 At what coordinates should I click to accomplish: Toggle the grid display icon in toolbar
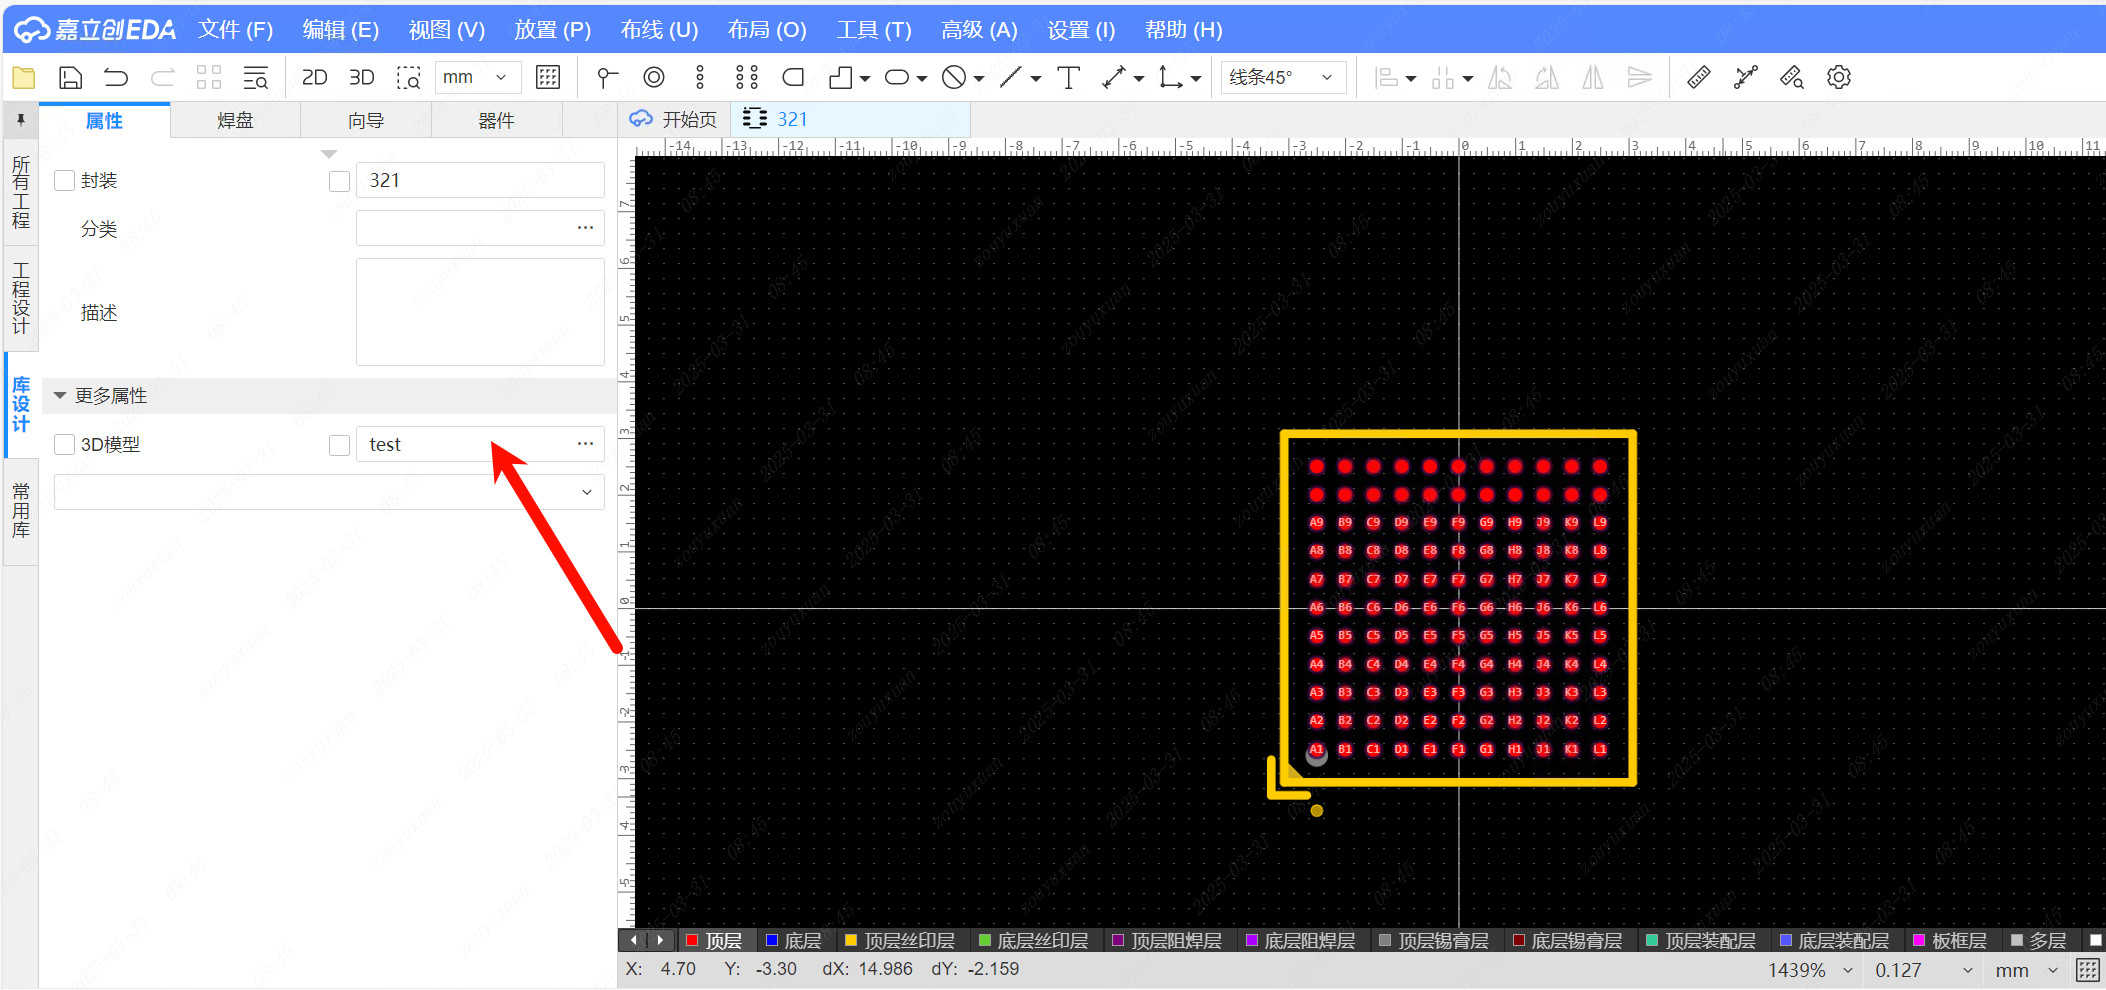click(548, 78)
